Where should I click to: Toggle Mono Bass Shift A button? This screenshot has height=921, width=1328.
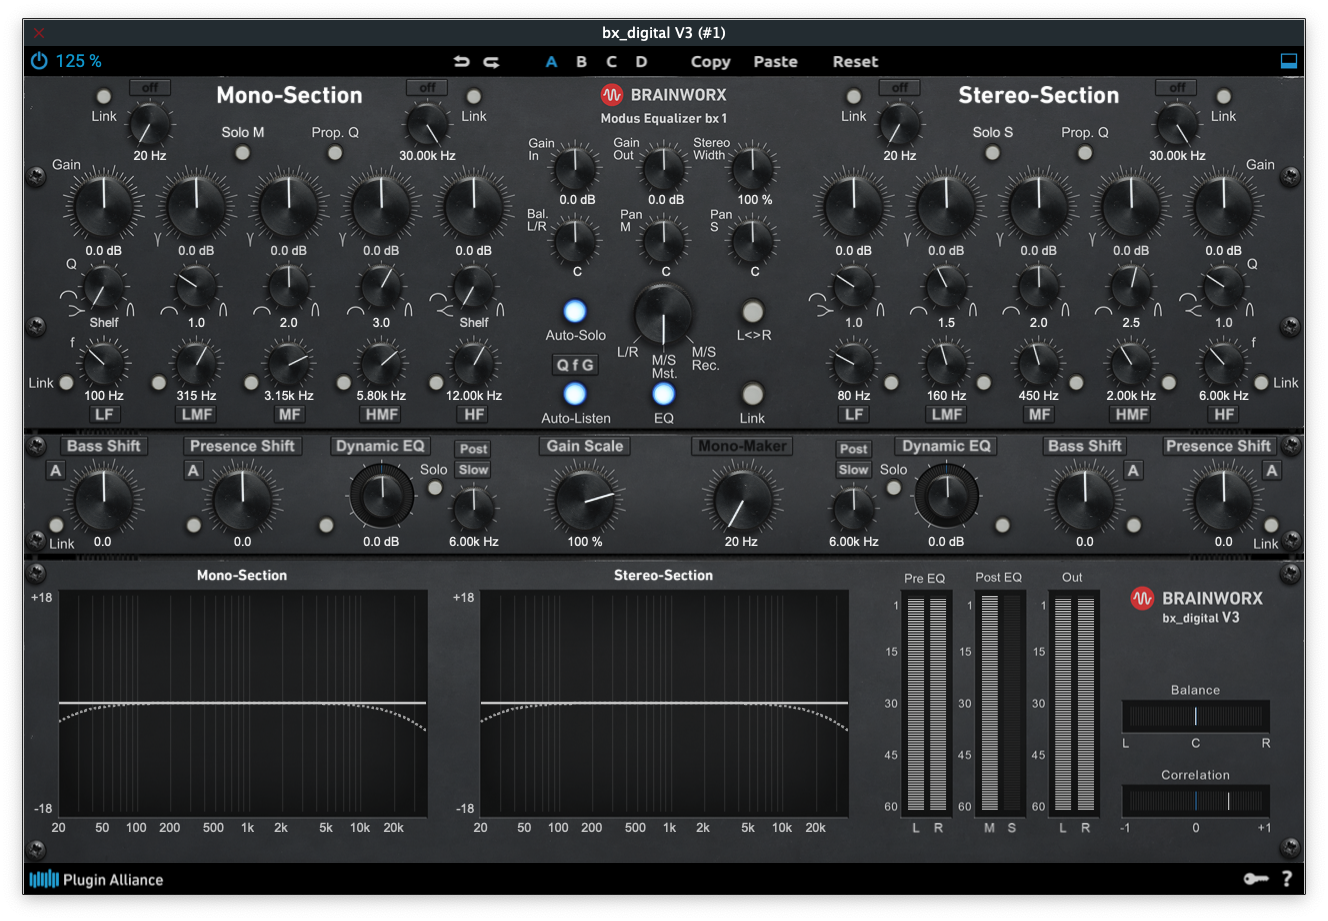tap(56, 470)
